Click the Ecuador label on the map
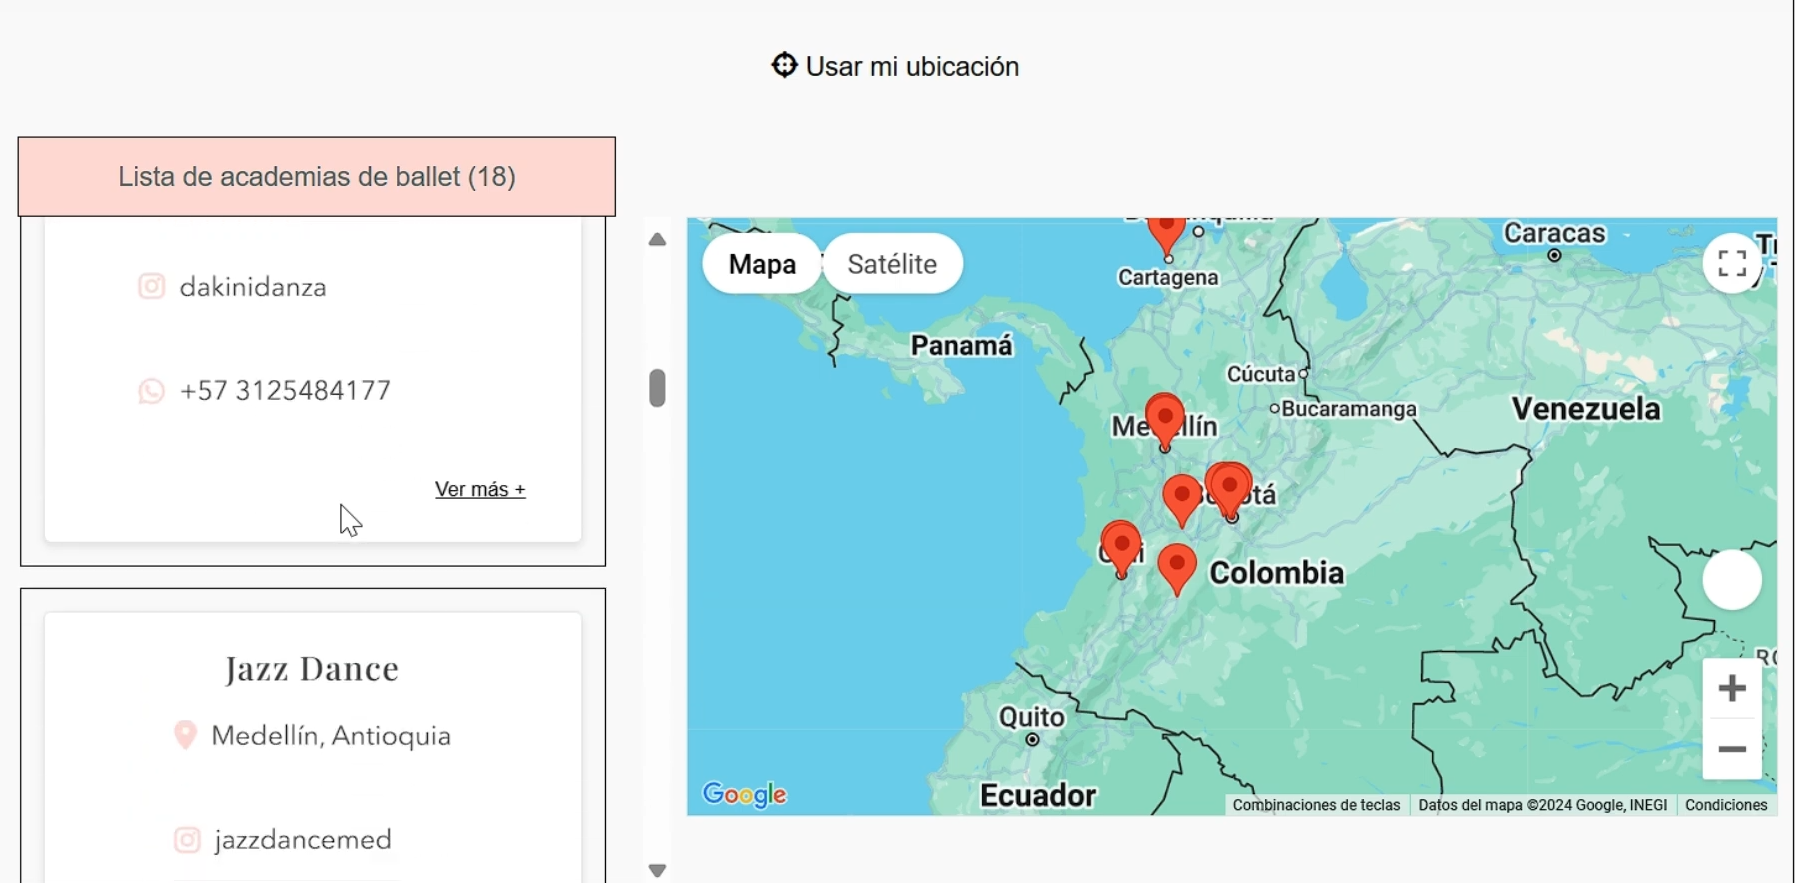This screenshot has width=1795, height=883. [1038, 796]
